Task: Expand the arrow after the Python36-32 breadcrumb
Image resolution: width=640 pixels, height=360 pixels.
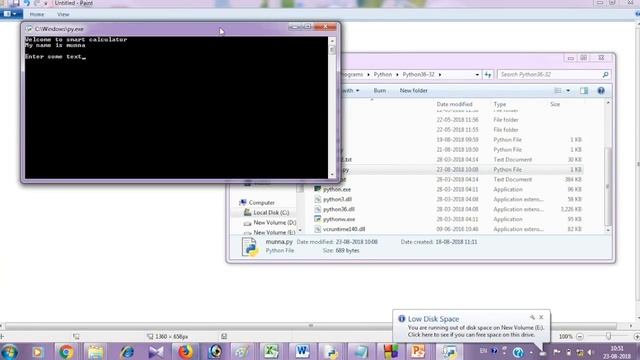Action: (x=440, y=75)
